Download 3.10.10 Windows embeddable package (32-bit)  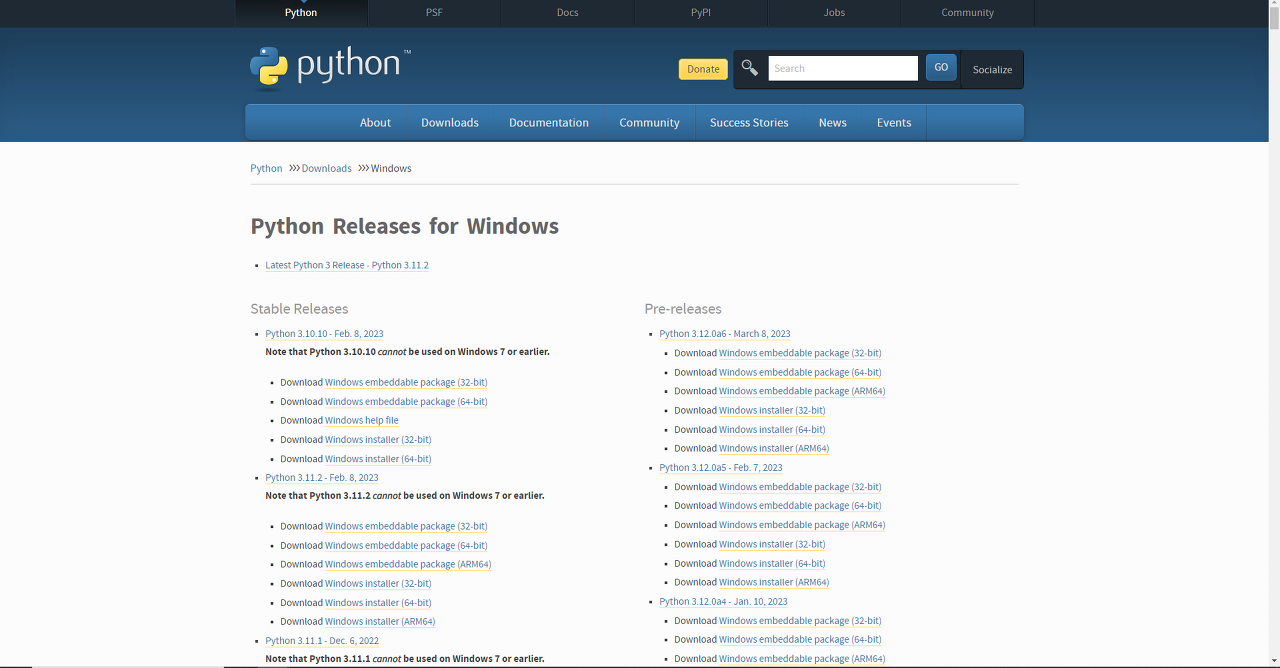406,382
